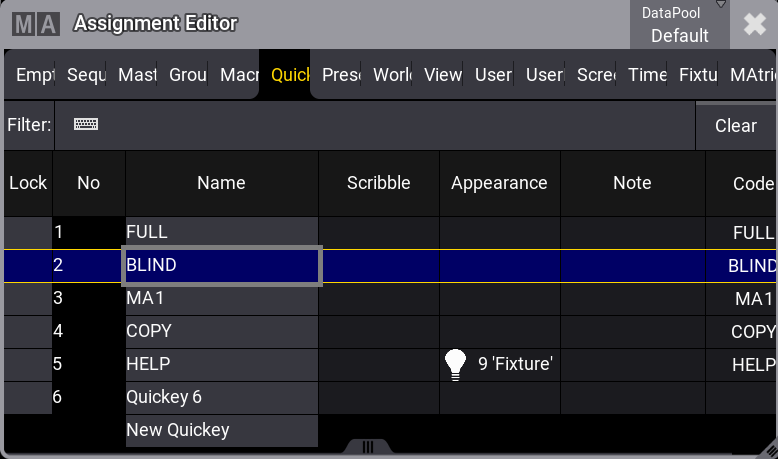Viewport: 778px width, 459px height.
Task: Select the Pres tab
Action: click(x=341, y=75)
